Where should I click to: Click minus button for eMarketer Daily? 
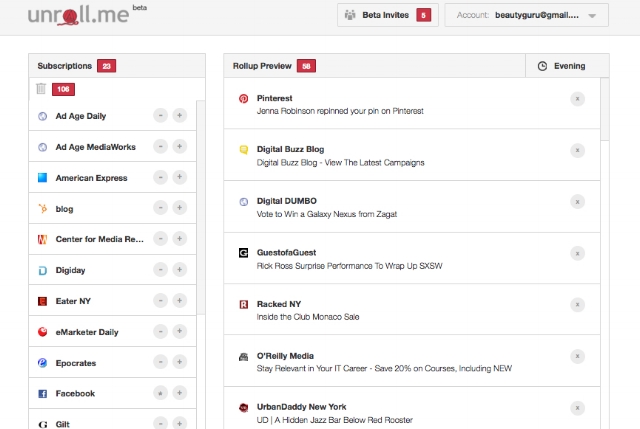pyautogui.click(x=160, y=331)
